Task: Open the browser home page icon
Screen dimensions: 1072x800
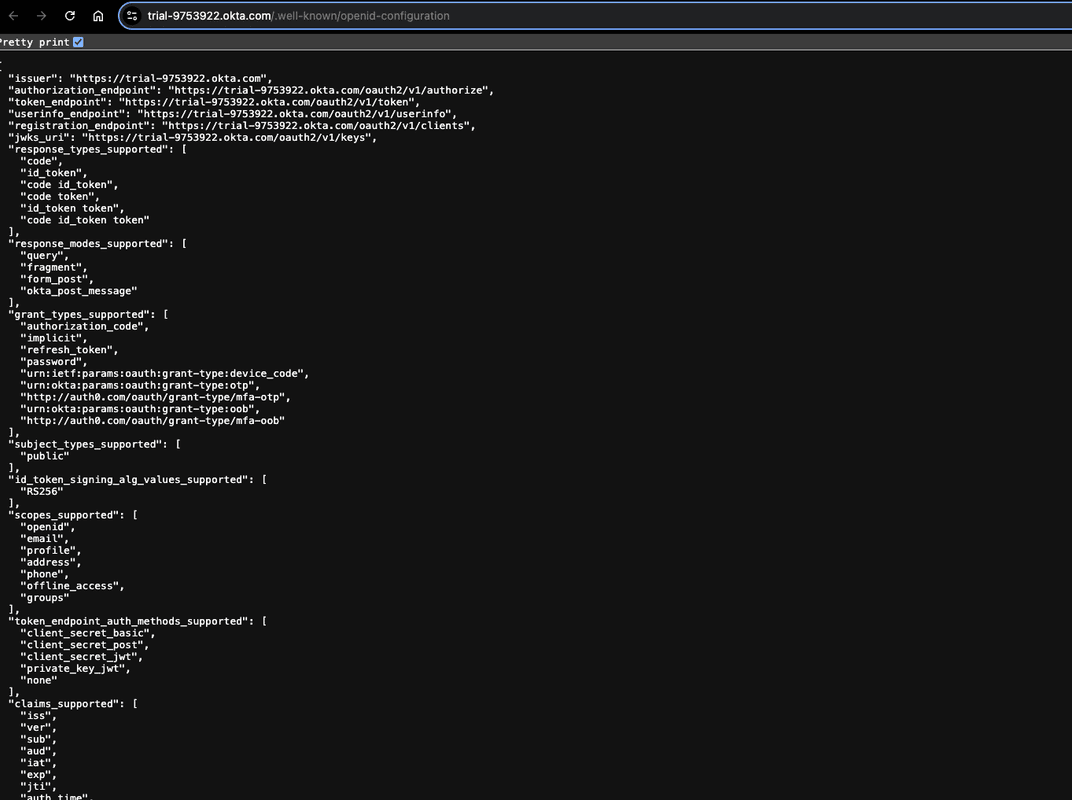Action: pos(97,15)
